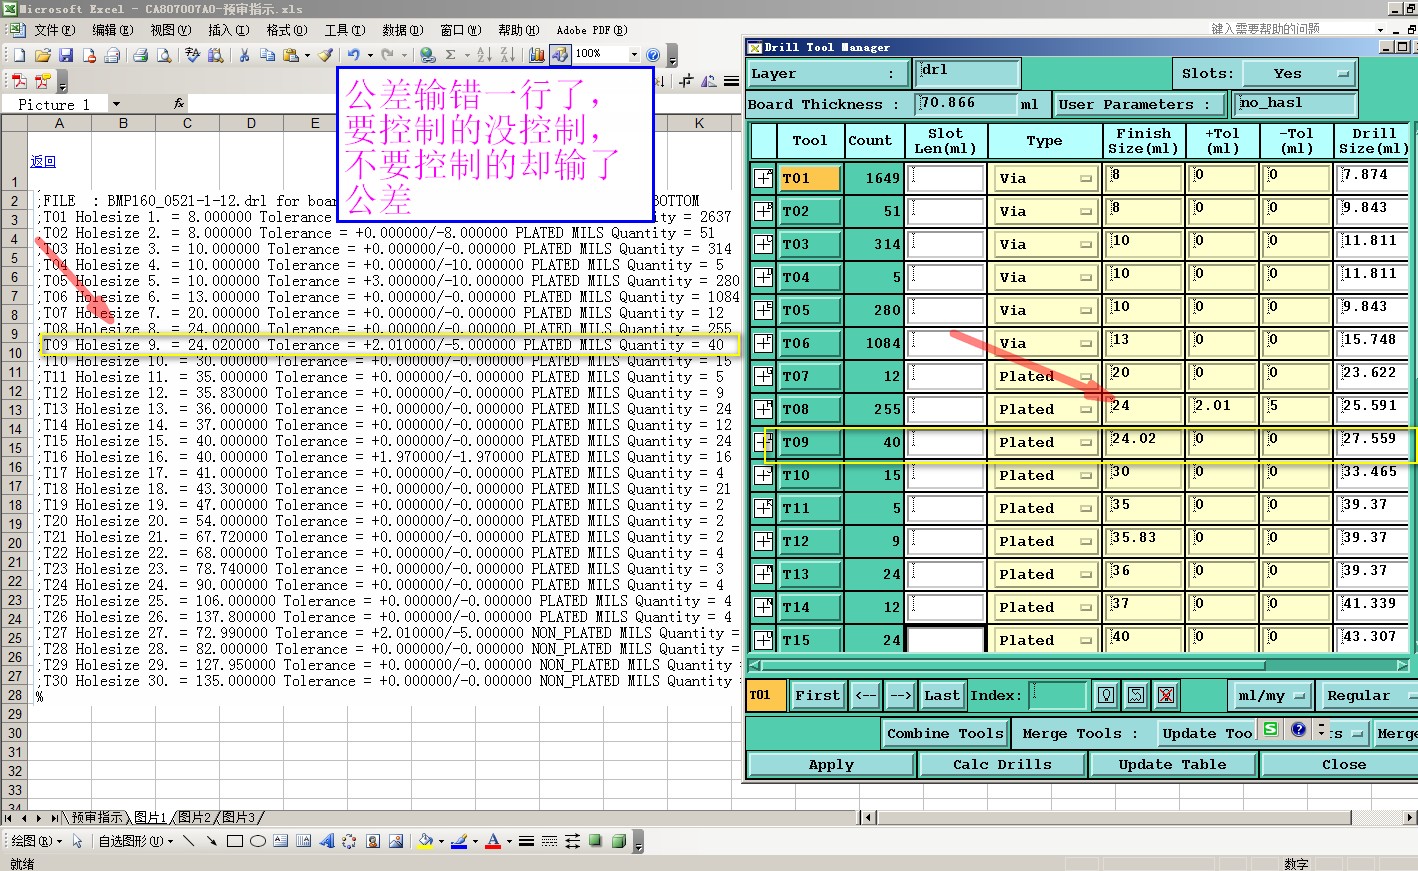Click the Combine Tools button
This screenshot has width=1418, height=871.
(x=945, y=733)
